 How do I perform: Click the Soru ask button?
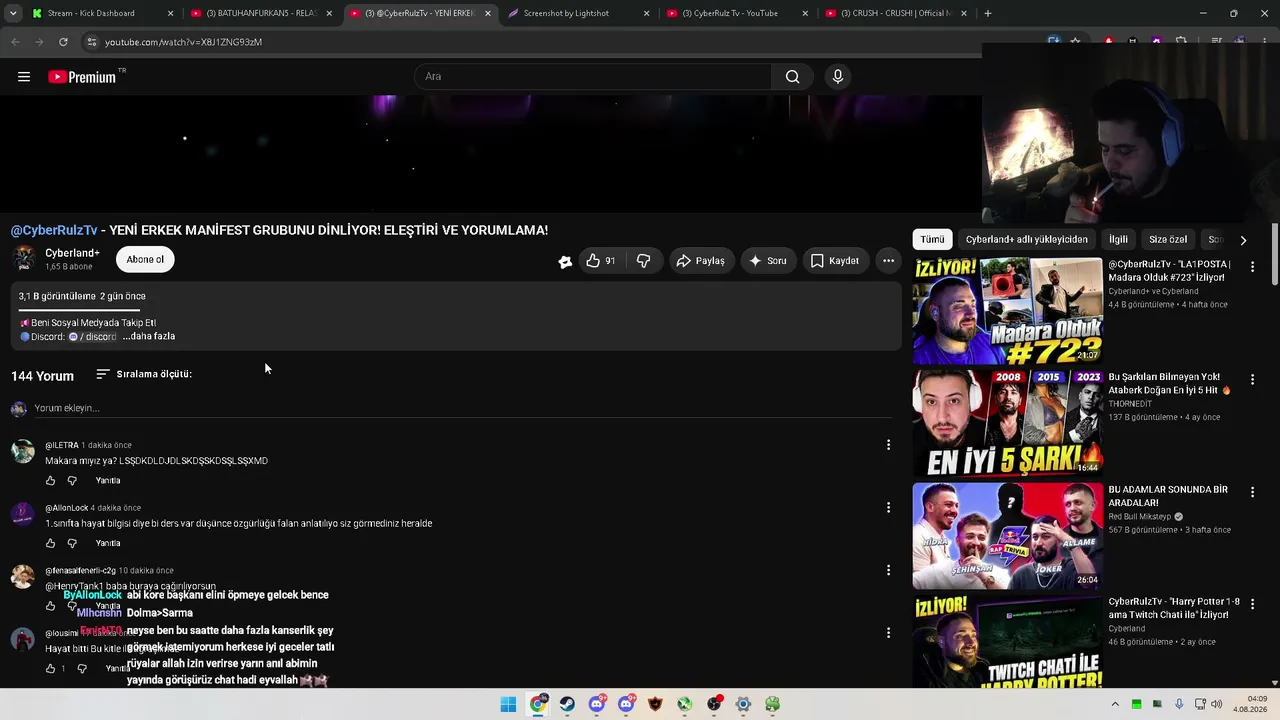(x=768, y=261)
